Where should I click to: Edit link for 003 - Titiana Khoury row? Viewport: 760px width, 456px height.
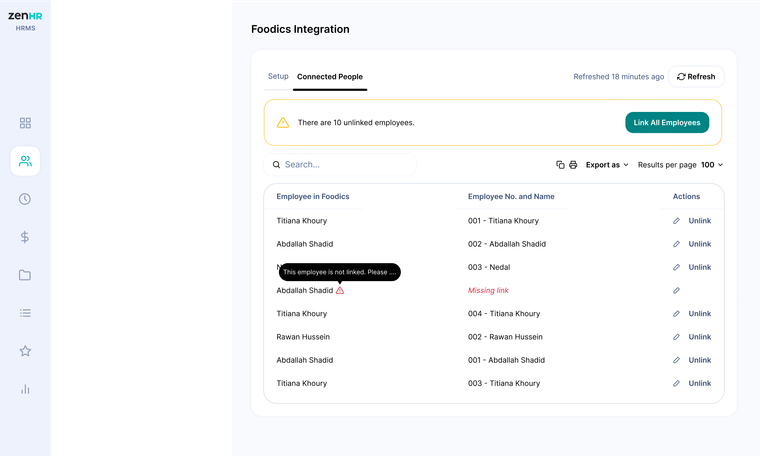tap(676, 383)
